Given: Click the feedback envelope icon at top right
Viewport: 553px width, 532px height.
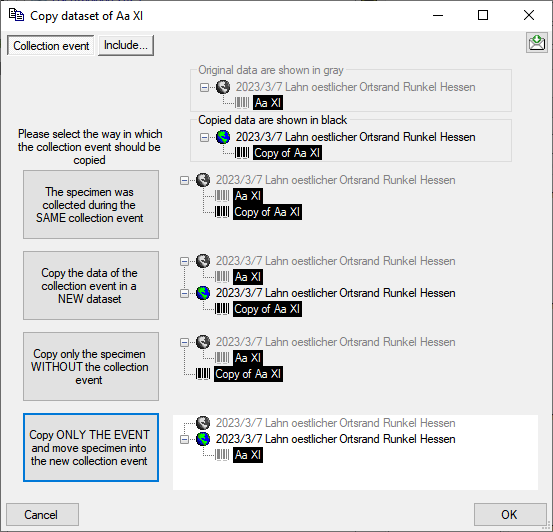Looking at the screenshot, I should (536, 43).
